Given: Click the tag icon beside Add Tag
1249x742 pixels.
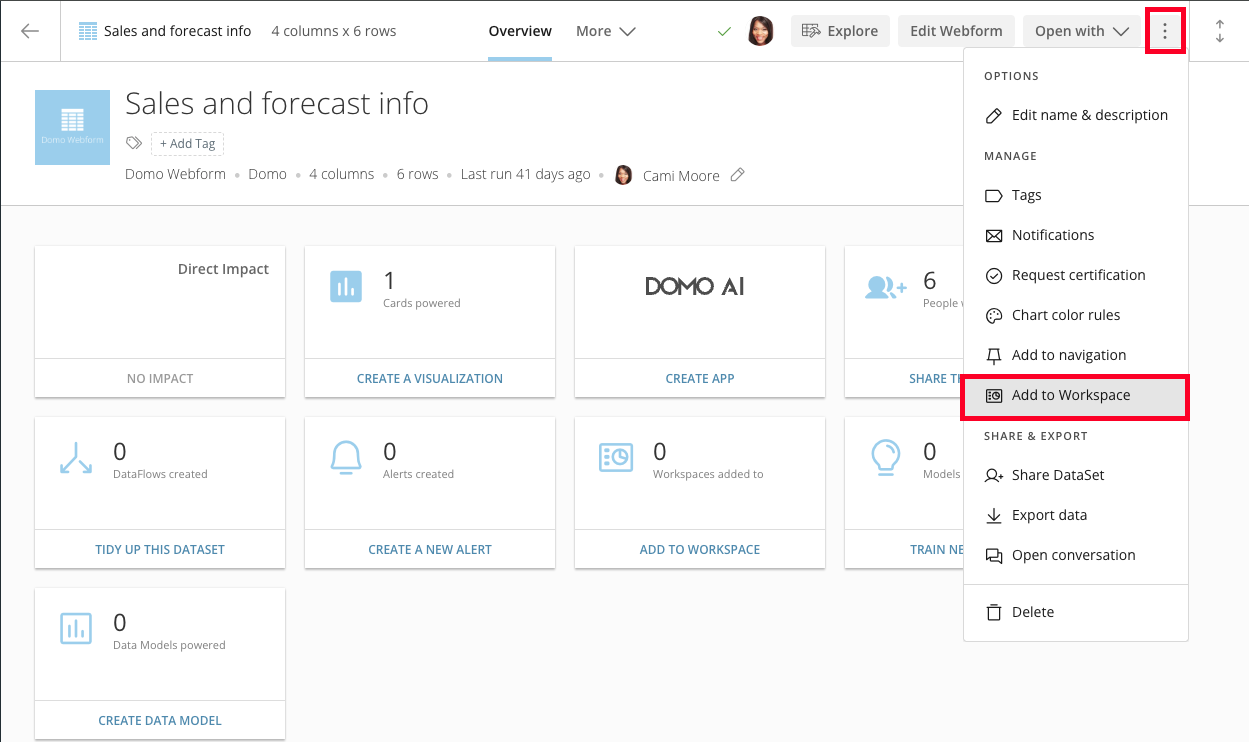Looking at the screenshot, I should click(134, 143).
